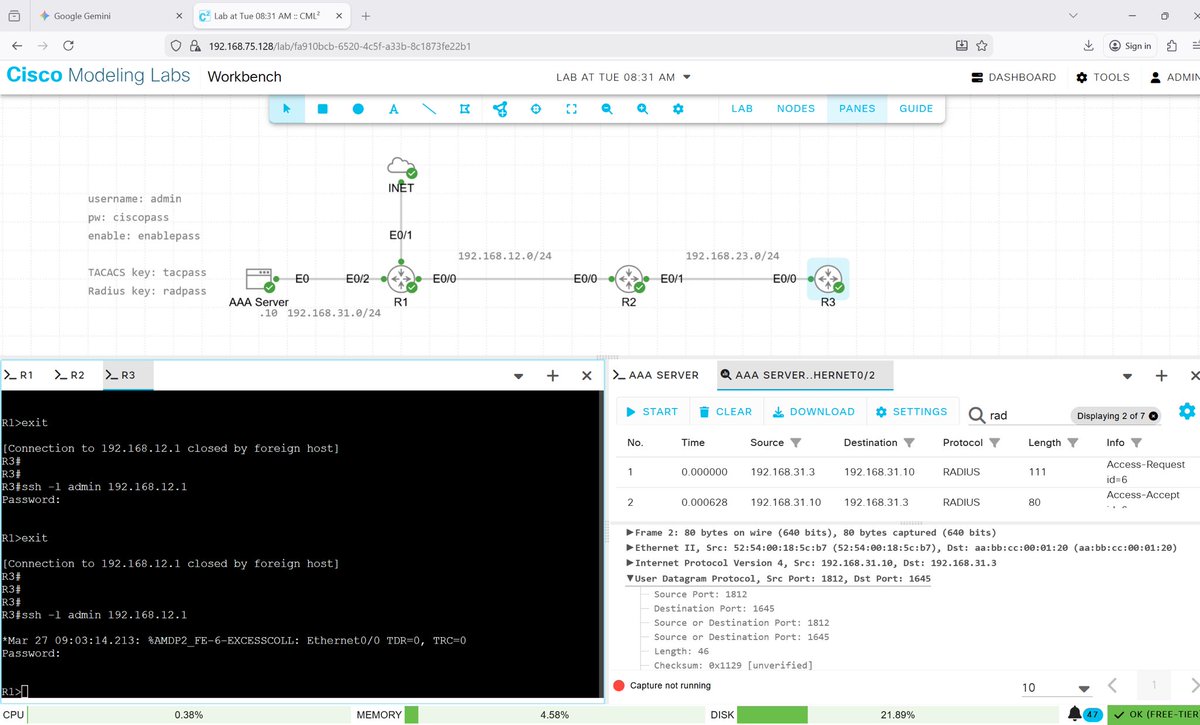Clear the 'Displaying 2 of 7' filter chip
1200x725 pixels.
pos(1153,416)
